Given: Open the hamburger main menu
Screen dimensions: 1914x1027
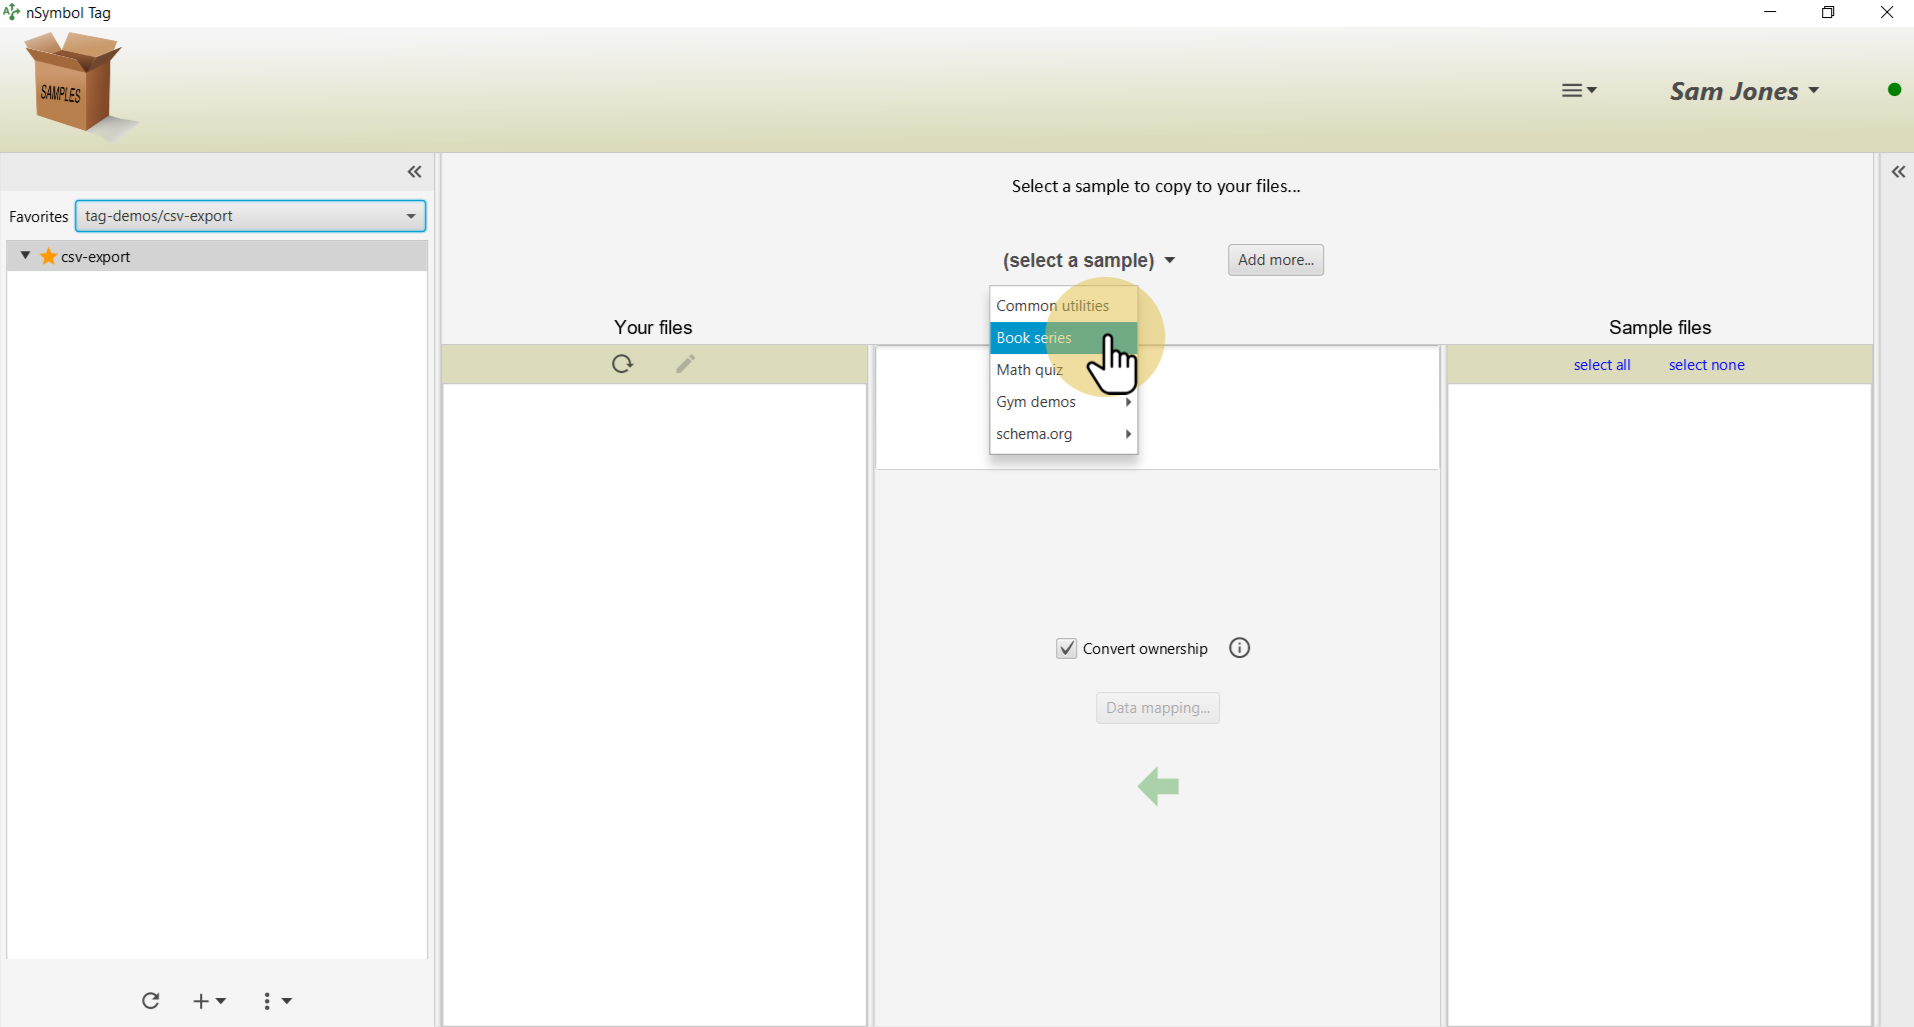Looking at the screenshot, I should pyautogui.click(x=1579, y=91).
